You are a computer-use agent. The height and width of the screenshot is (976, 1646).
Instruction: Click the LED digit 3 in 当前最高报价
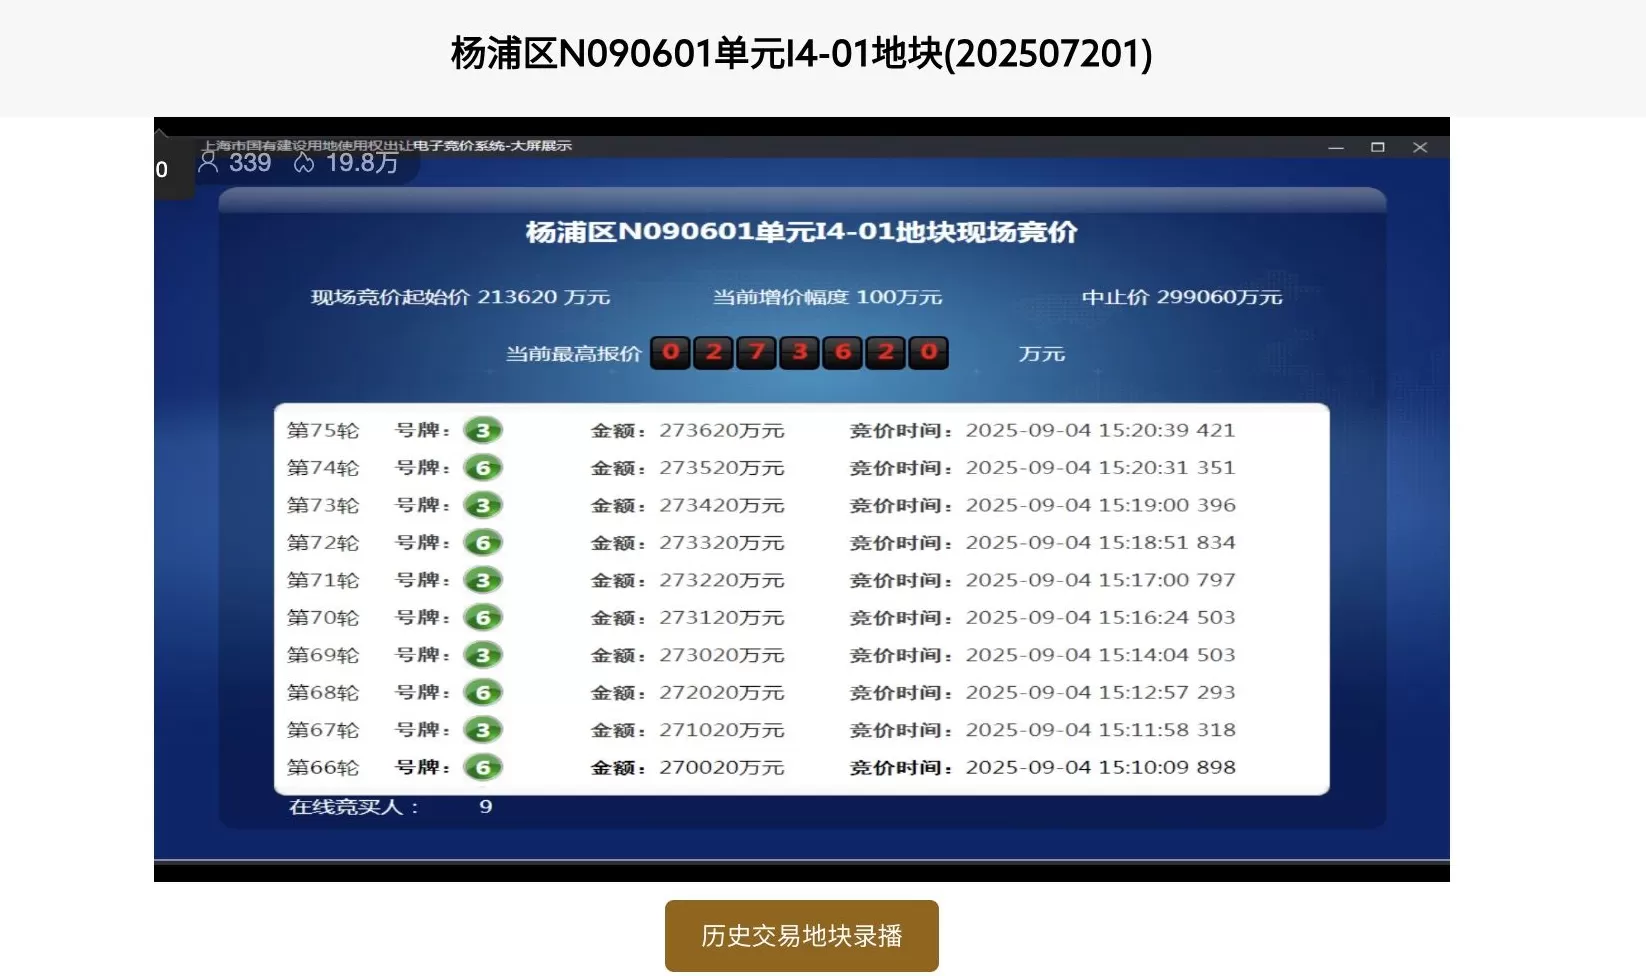[799, 352]
